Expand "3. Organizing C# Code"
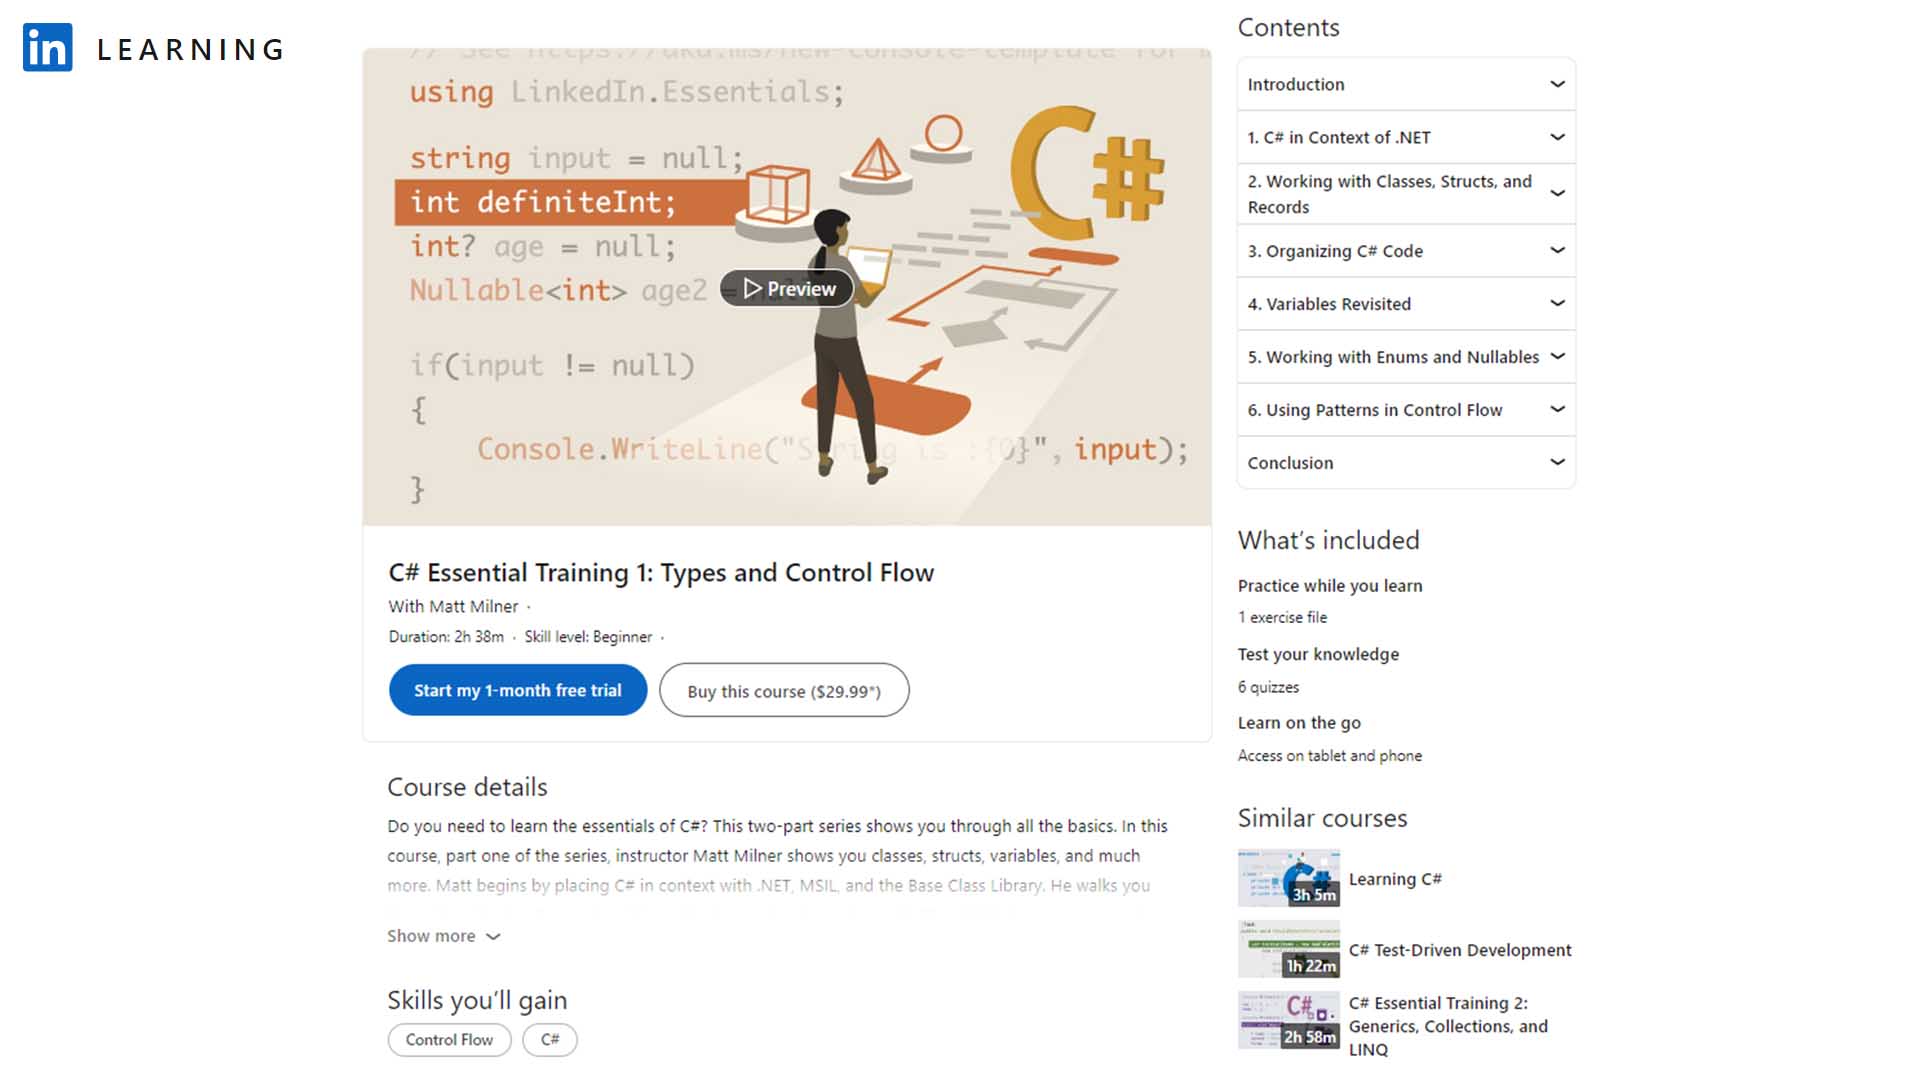Viewport: 1910px width, 1080px height. pos(1404,251)
